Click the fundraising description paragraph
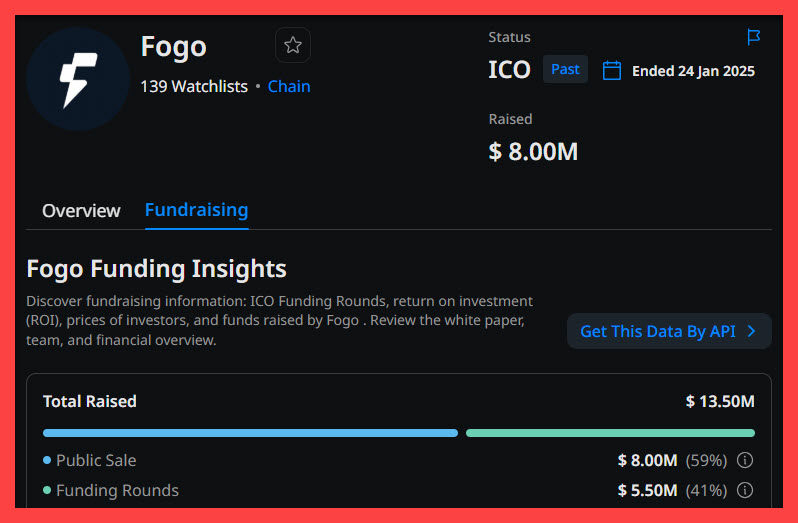 point(279,321)
